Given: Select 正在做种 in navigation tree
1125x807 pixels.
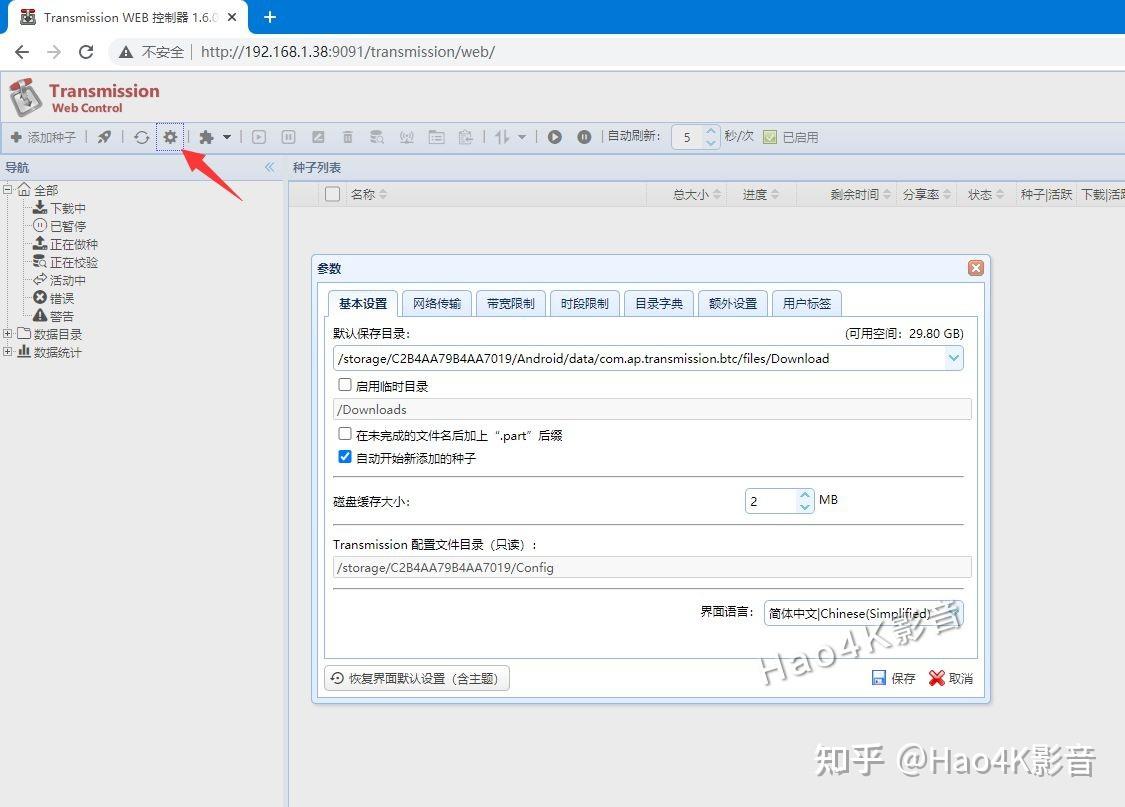Looking at the screenshot, I should tap(65, 244).
